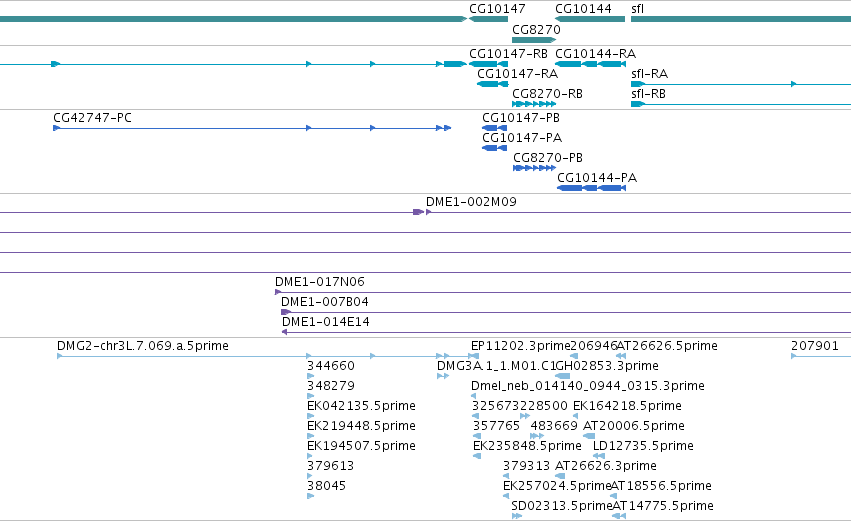This screenshot has width=851, height=521.
Task: Click the AT26626.5prime feature label
Action: (x=667, y=346)
